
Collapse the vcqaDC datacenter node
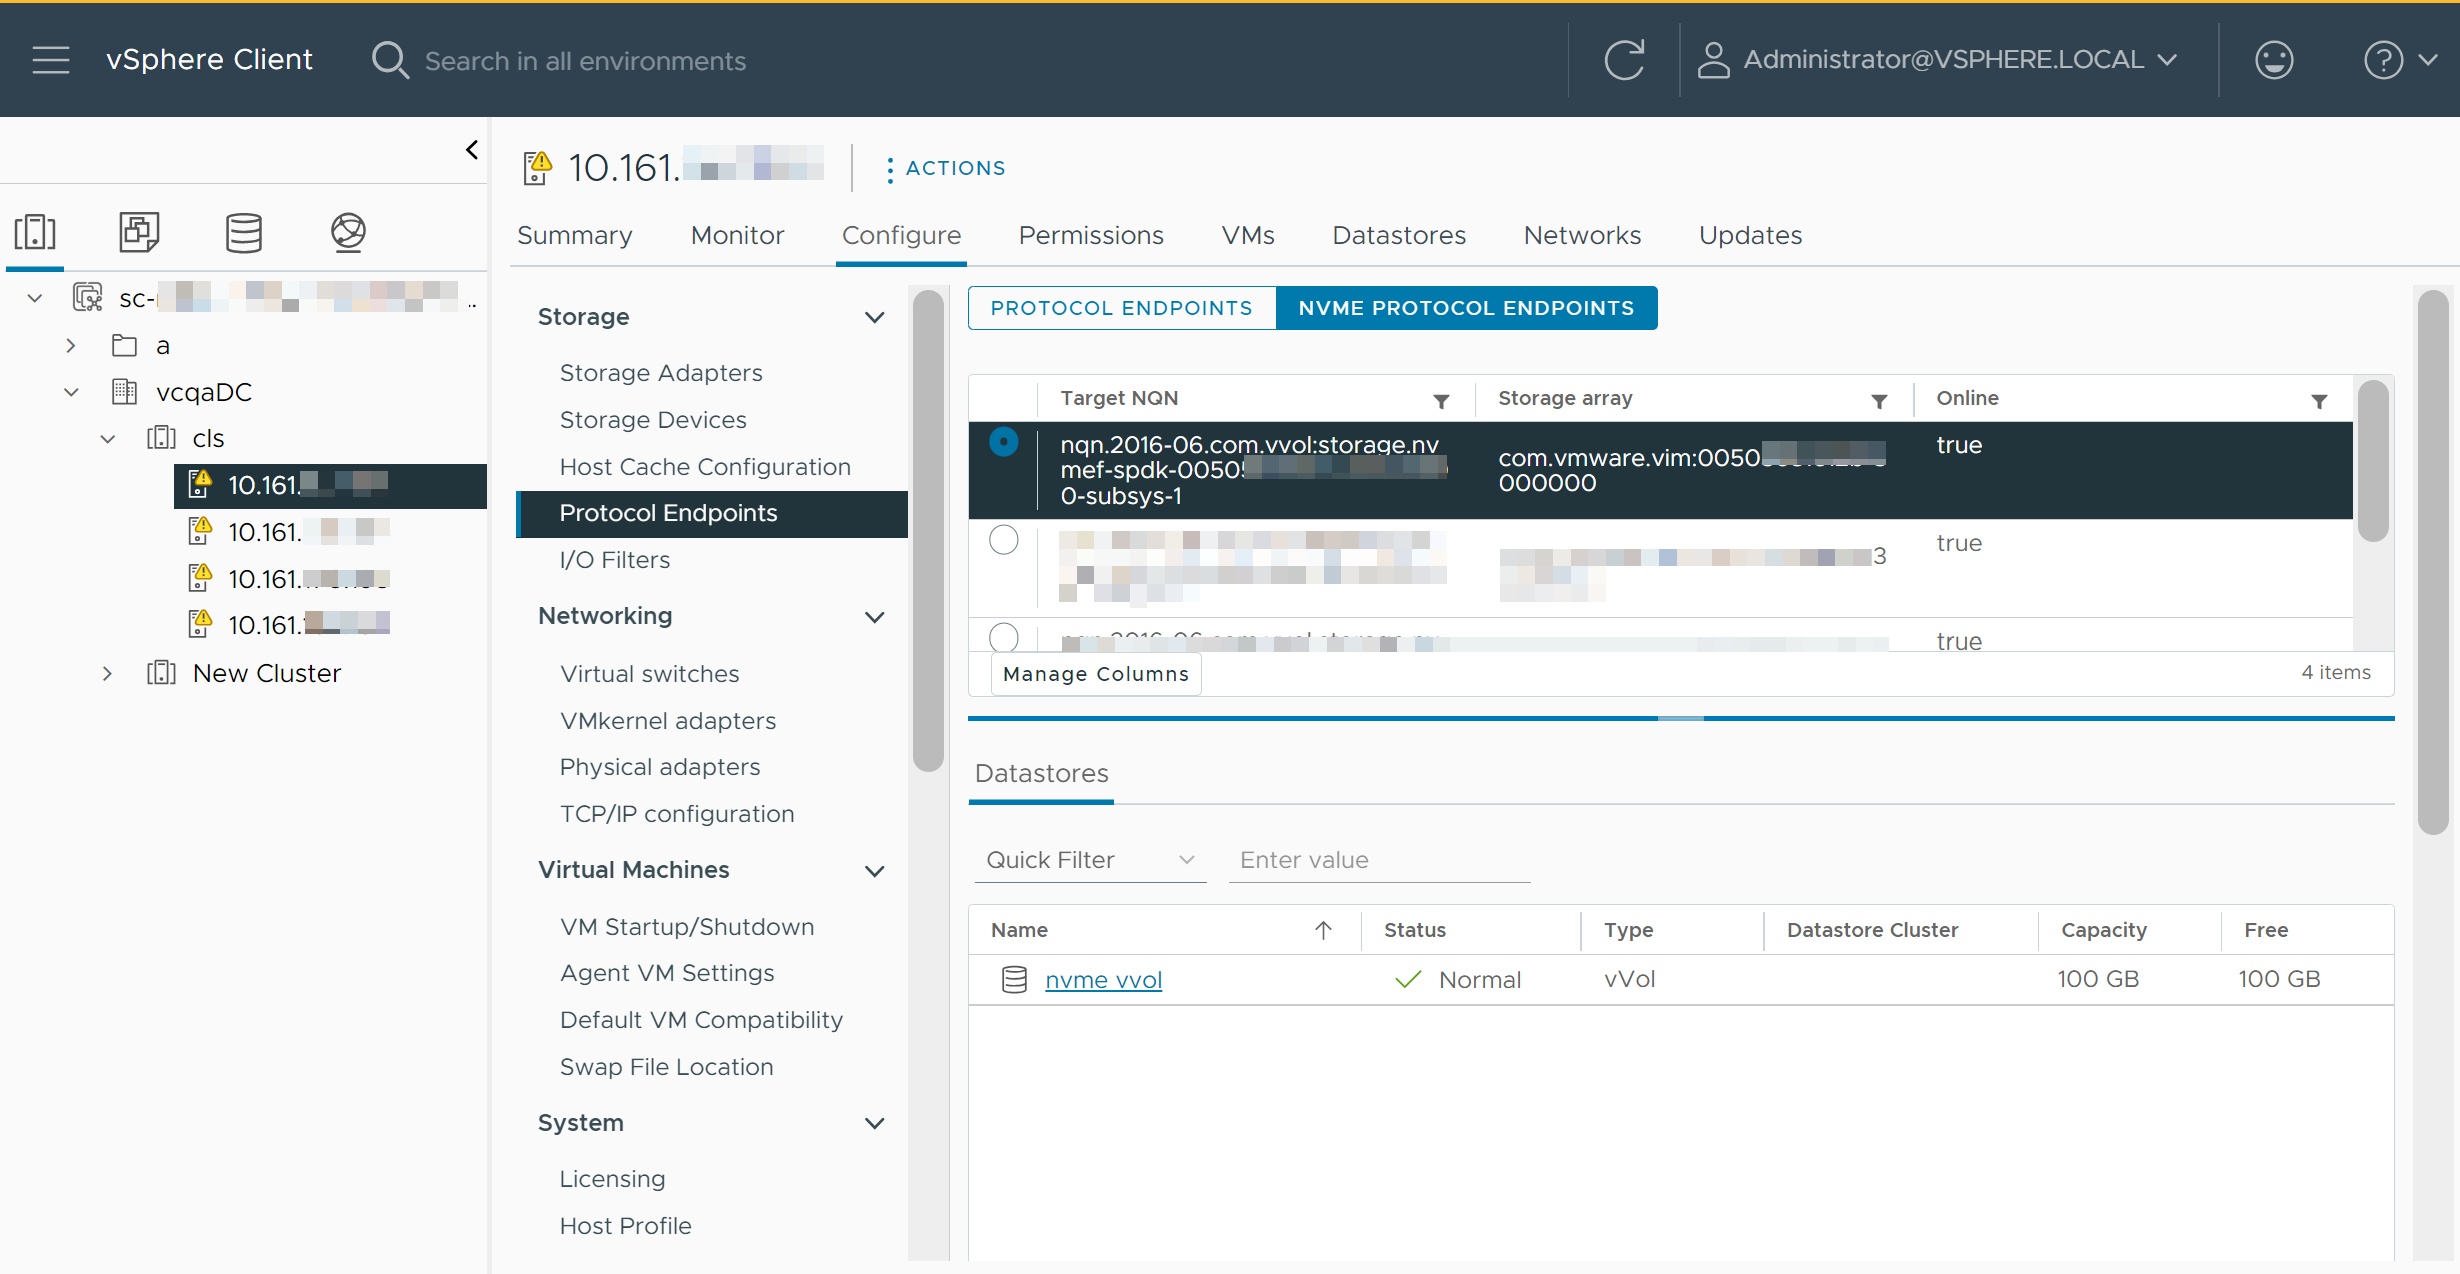pyautogui.click(x=71, y=392)
